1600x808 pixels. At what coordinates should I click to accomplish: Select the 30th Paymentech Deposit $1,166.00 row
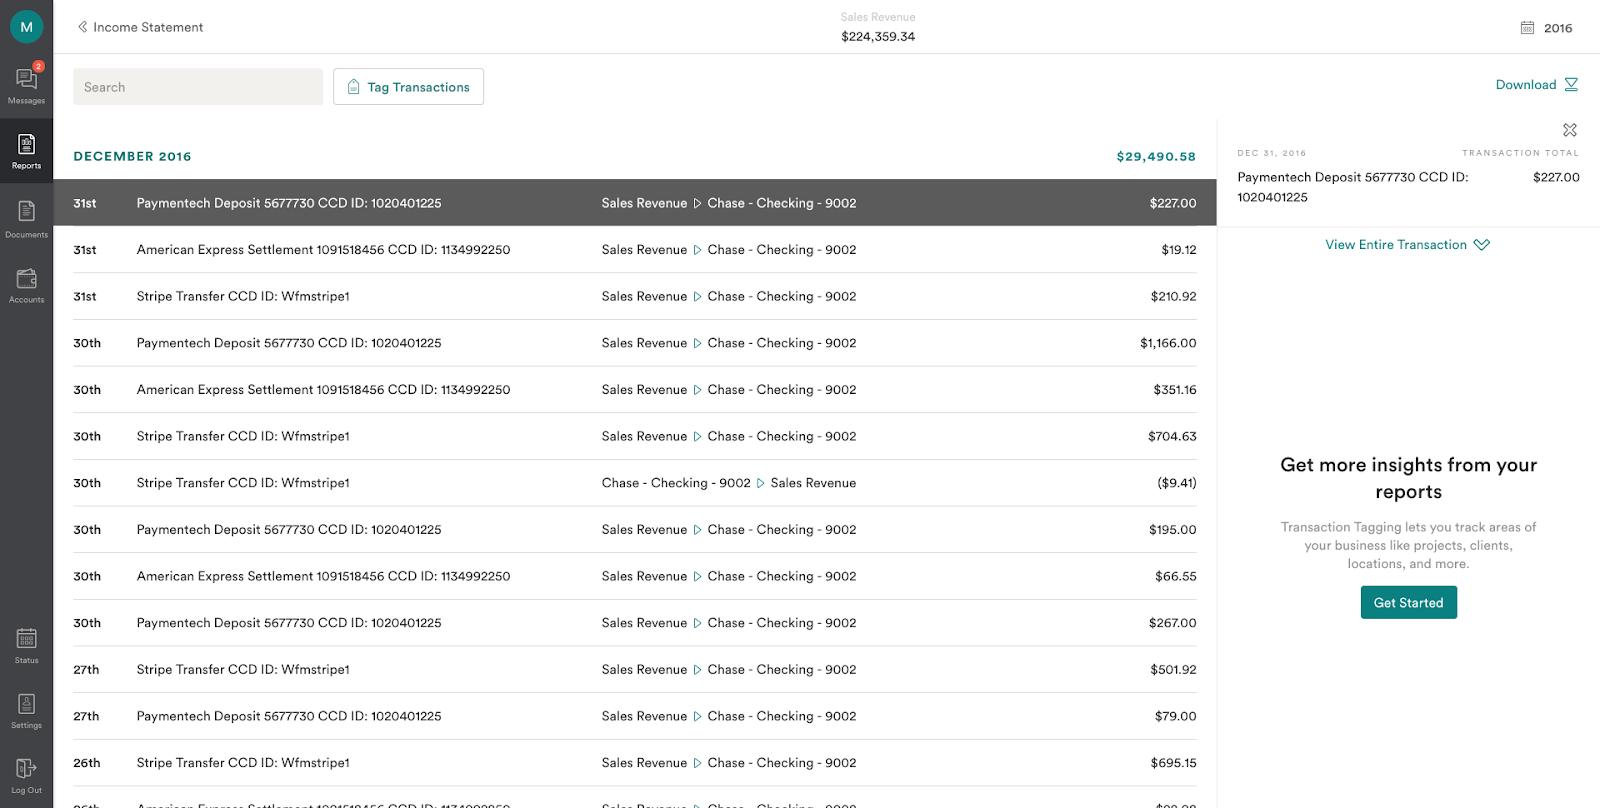point(634,343)
